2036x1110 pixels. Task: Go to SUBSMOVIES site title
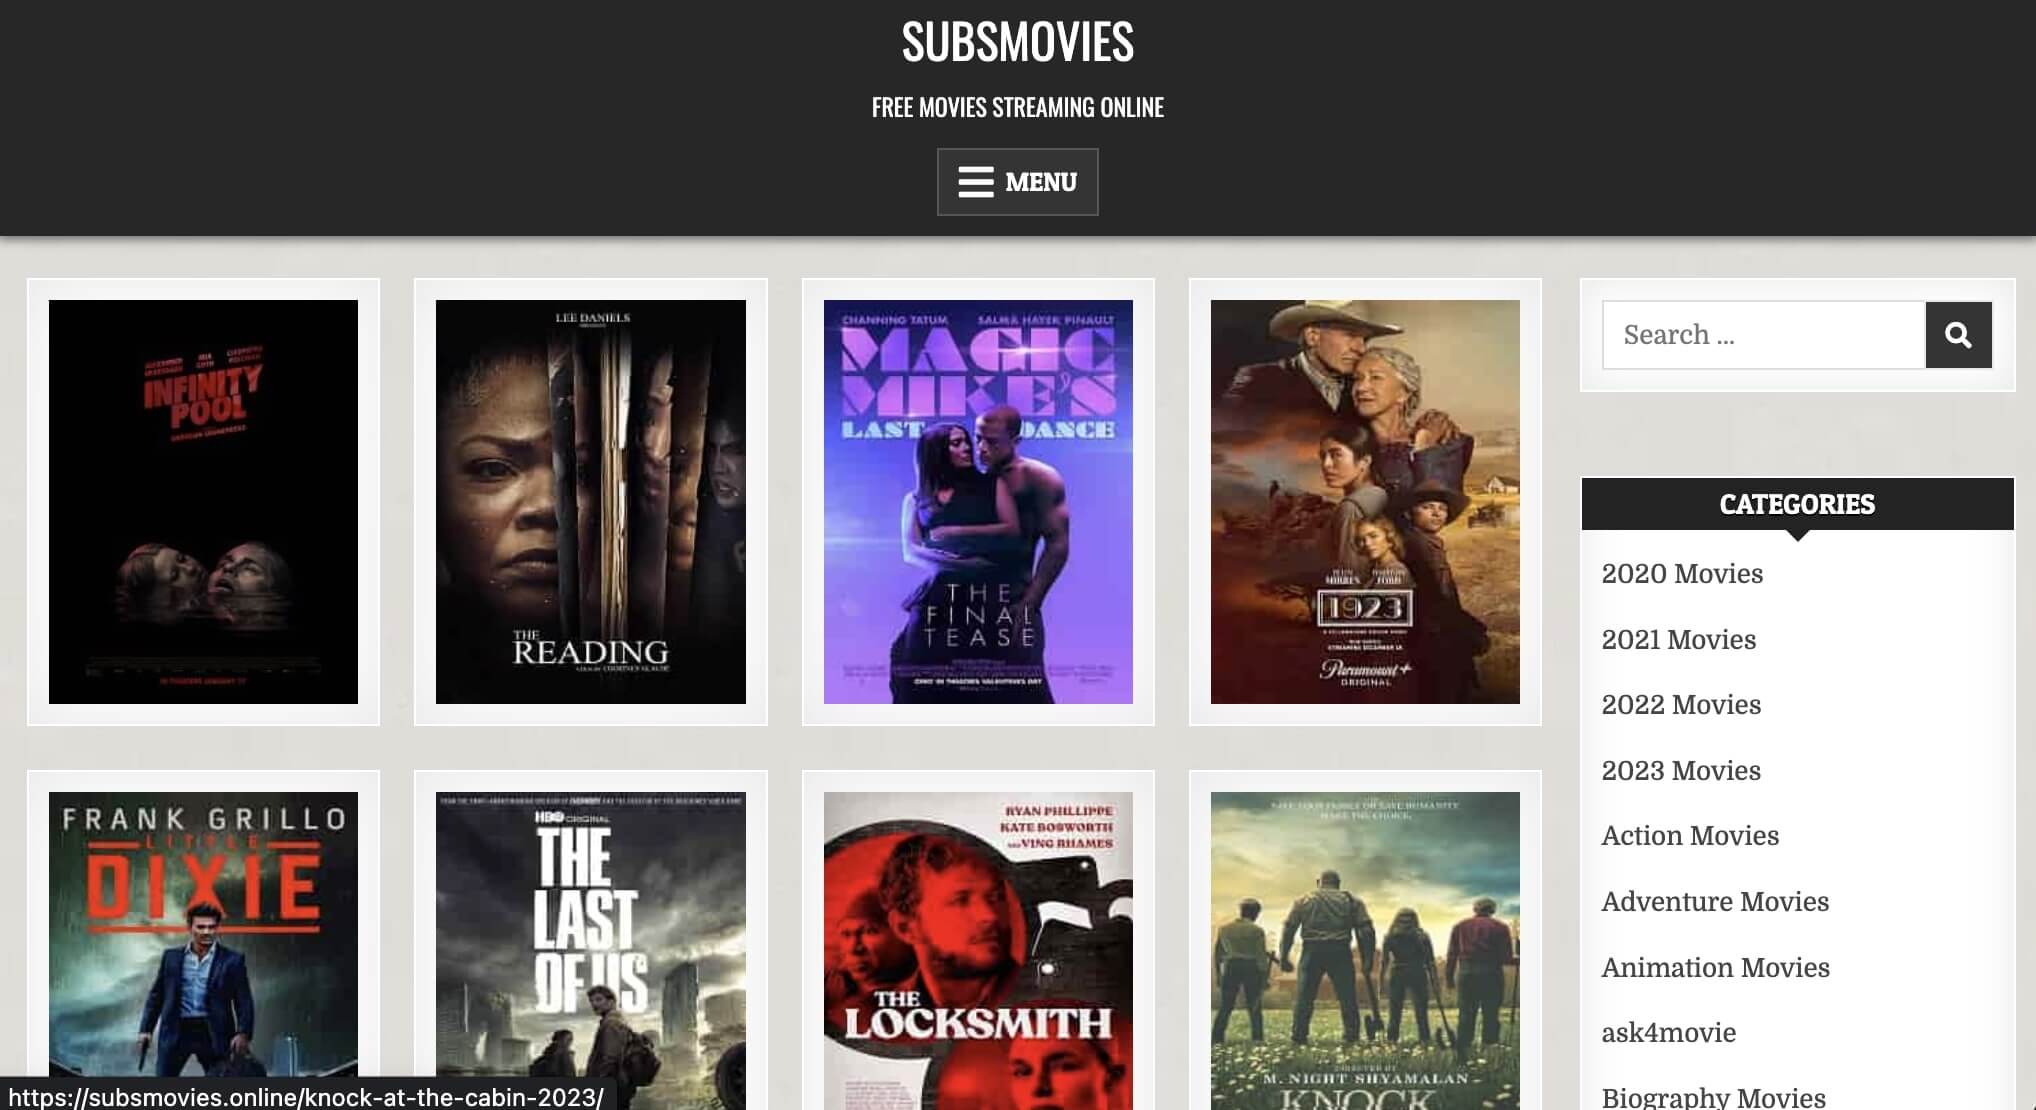pos(1017,42)
